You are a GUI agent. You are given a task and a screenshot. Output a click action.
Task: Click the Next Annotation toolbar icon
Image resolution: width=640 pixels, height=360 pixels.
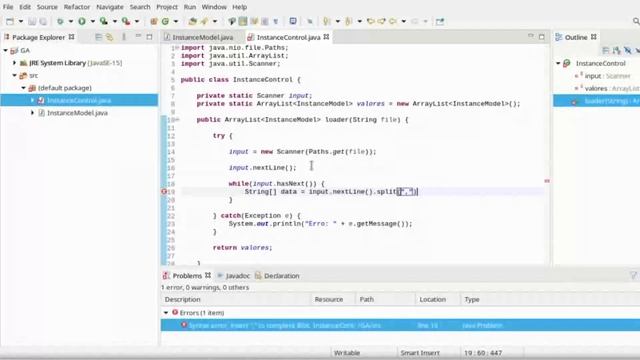click(x=327, y=21)
